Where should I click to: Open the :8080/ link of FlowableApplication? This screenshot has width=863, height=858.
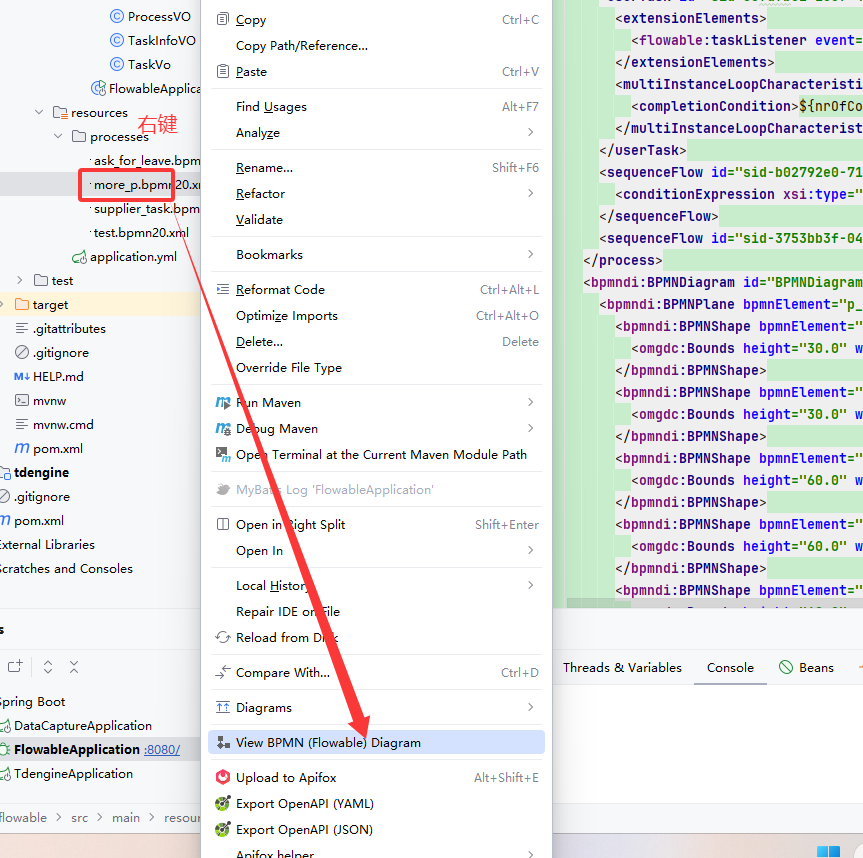click(162, 750)
